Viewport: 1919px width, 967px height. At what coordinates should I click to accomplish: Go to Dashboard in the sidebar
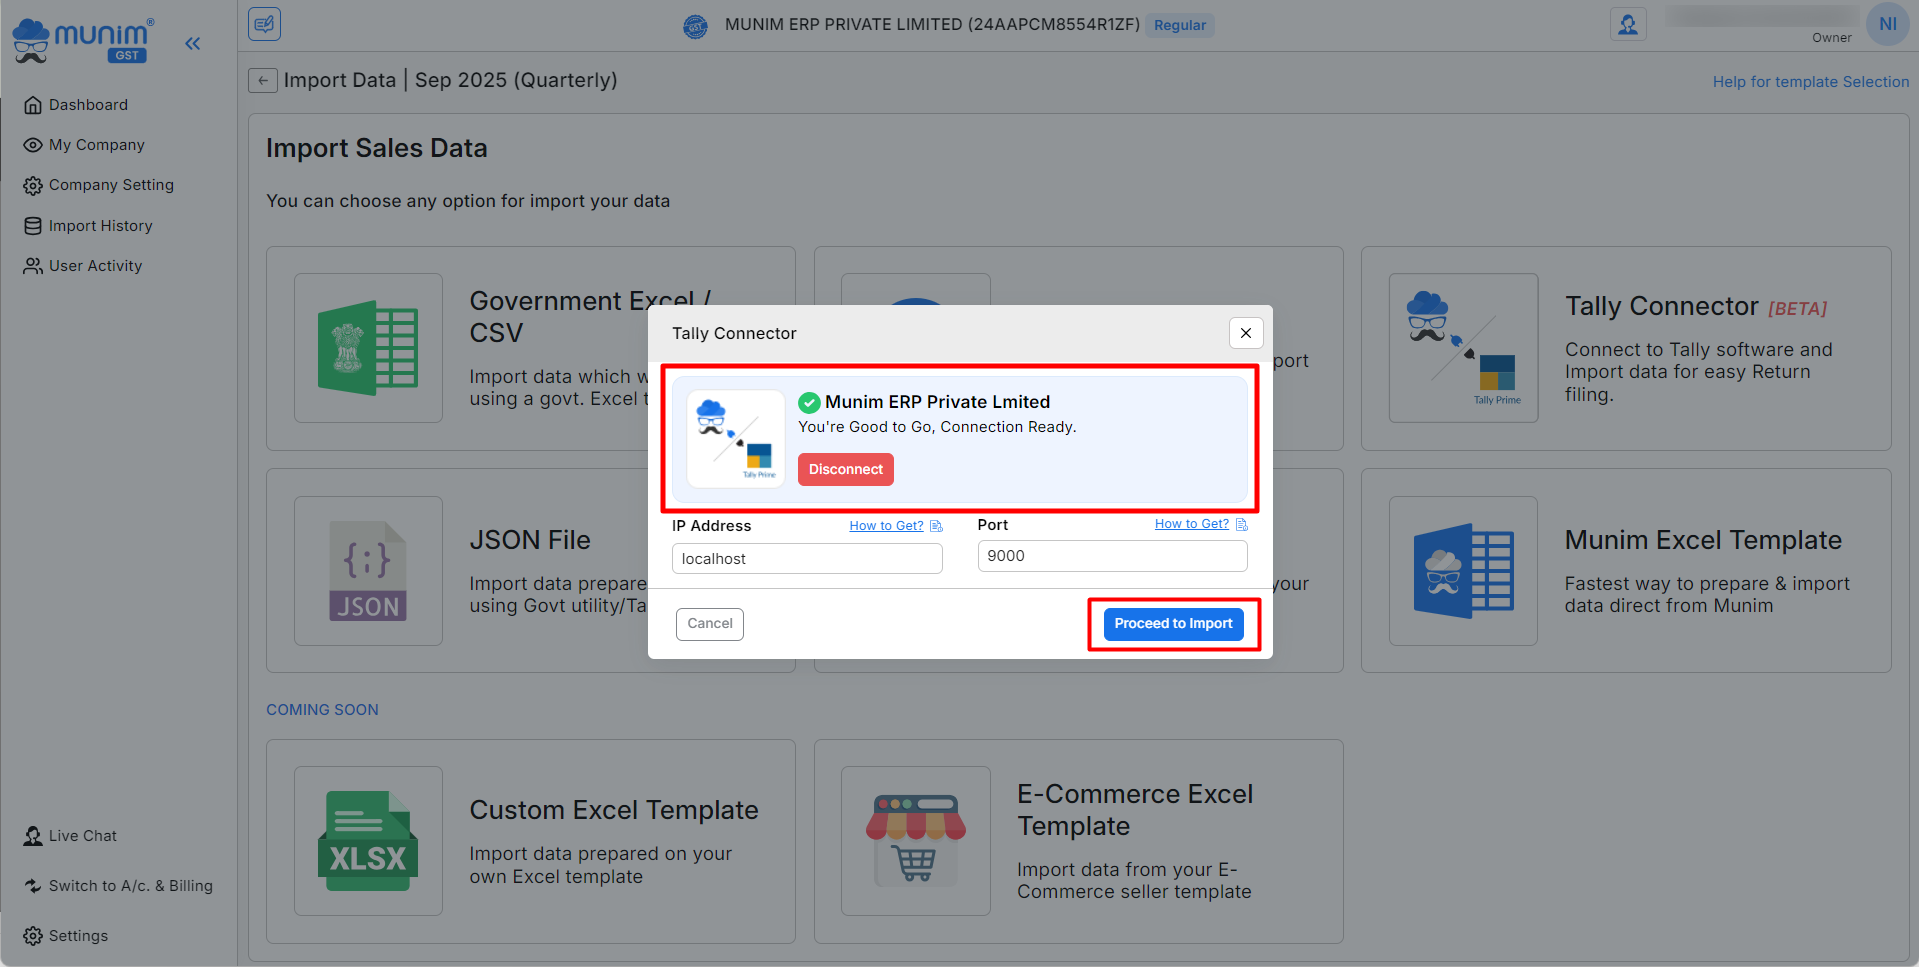88,105
